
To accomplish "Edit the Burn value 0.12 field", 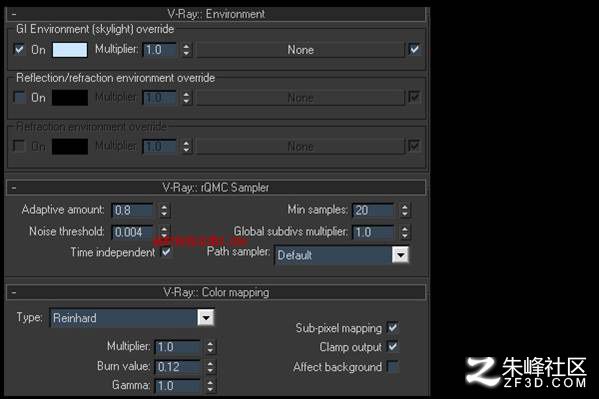I will pyautogui.click(x=178, y=367).
